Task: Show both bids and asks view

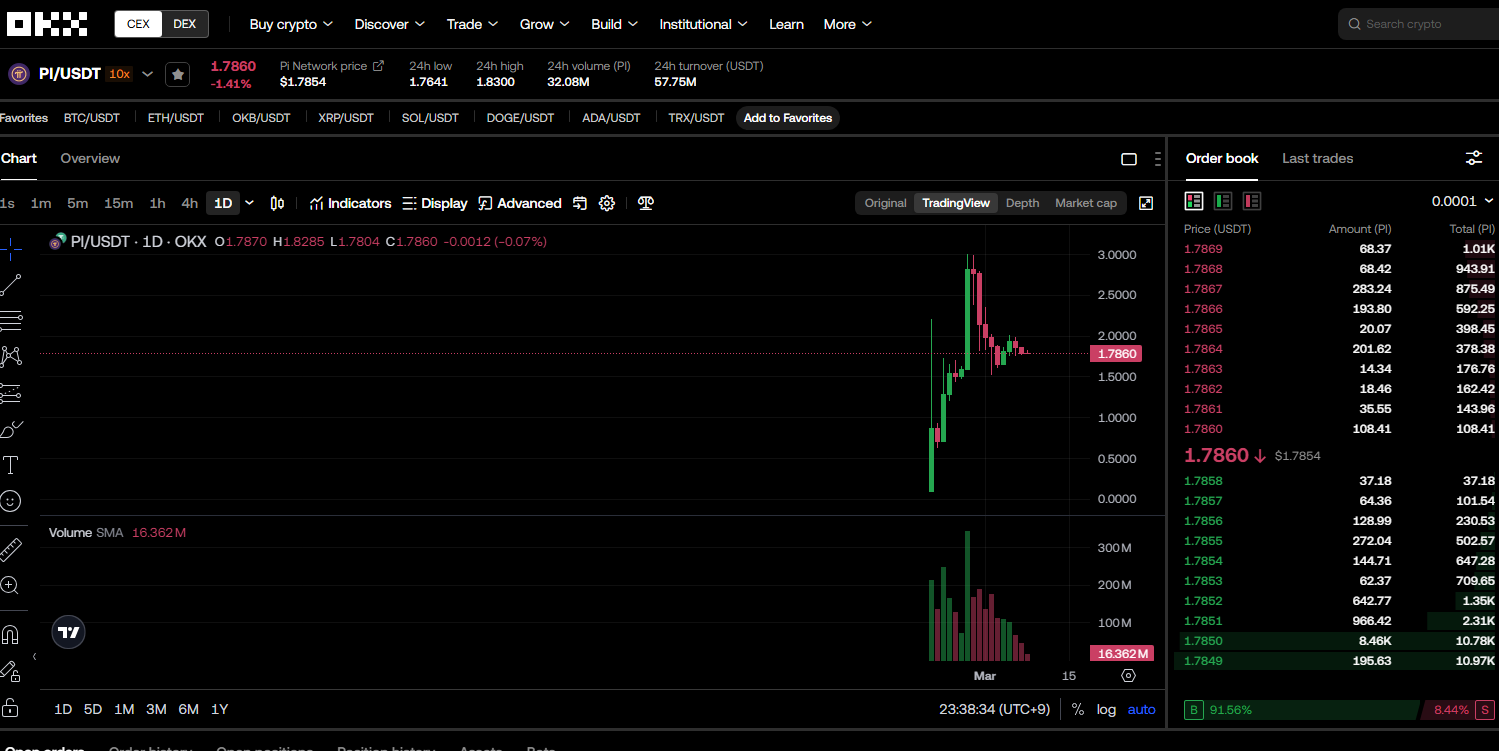Action: [1194, 201]
